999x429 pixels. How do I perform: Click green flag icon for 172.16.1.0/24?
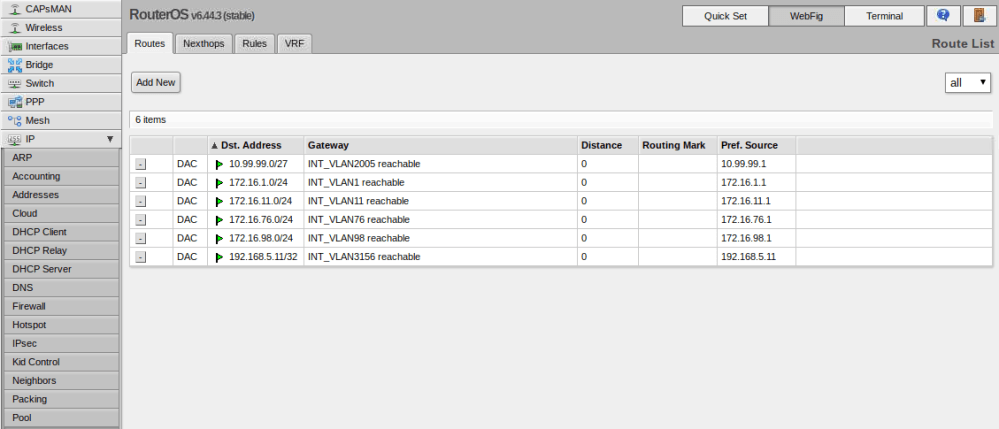pos(219,182)
